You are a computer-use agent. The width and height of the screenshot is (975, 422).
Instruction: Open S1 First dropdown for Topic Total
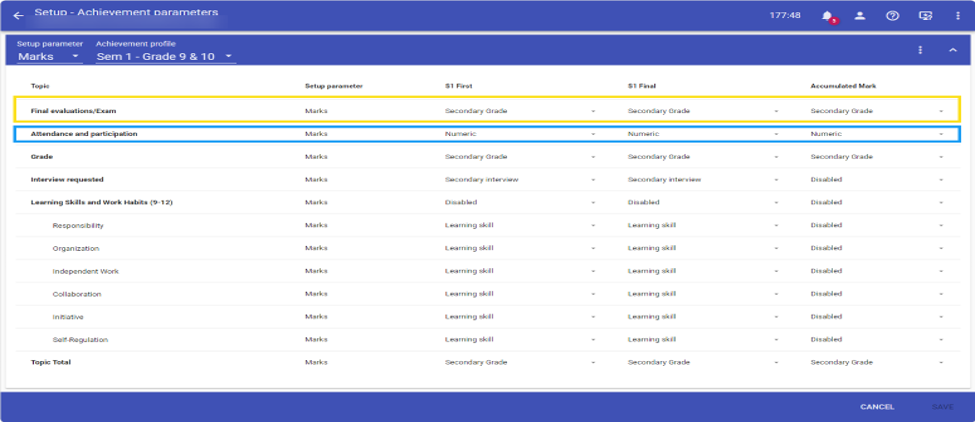point(520,362)
